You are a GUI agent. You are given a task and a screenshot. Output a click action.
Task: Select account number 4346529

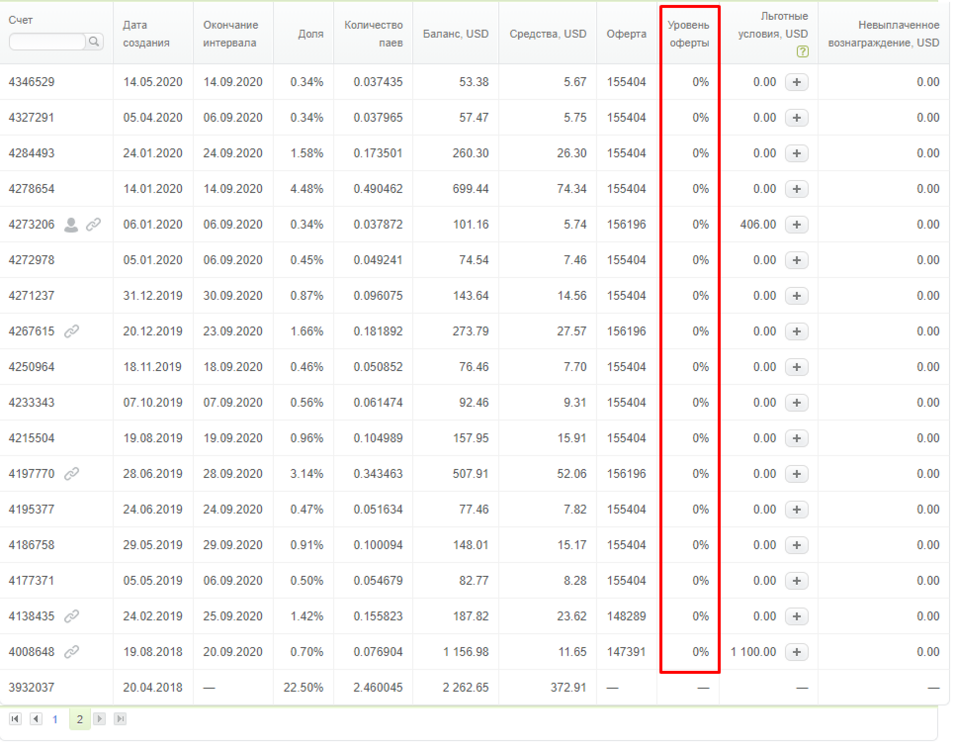click(32, 82)
